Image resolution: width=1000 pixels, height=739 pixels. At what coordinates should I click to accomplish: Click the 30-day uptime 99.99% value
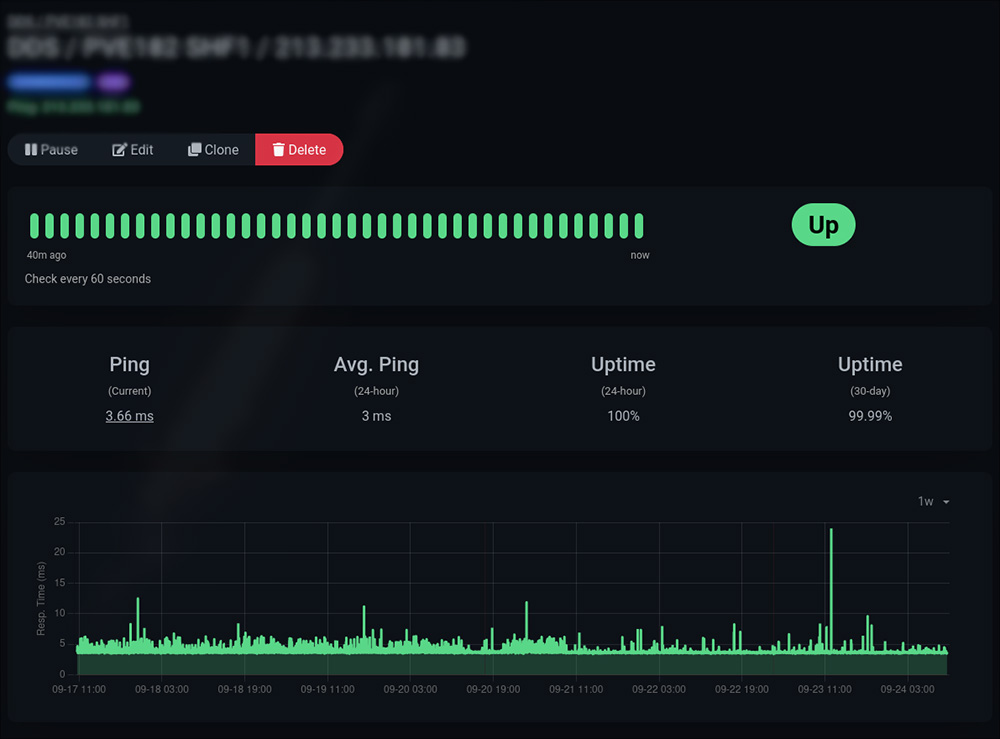870,415
